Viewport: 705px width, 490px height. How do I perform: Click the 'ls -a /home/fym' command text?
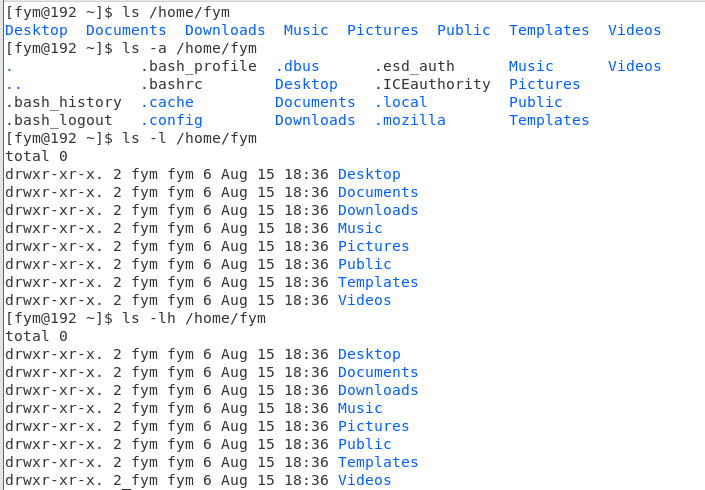tap(189, 49)
